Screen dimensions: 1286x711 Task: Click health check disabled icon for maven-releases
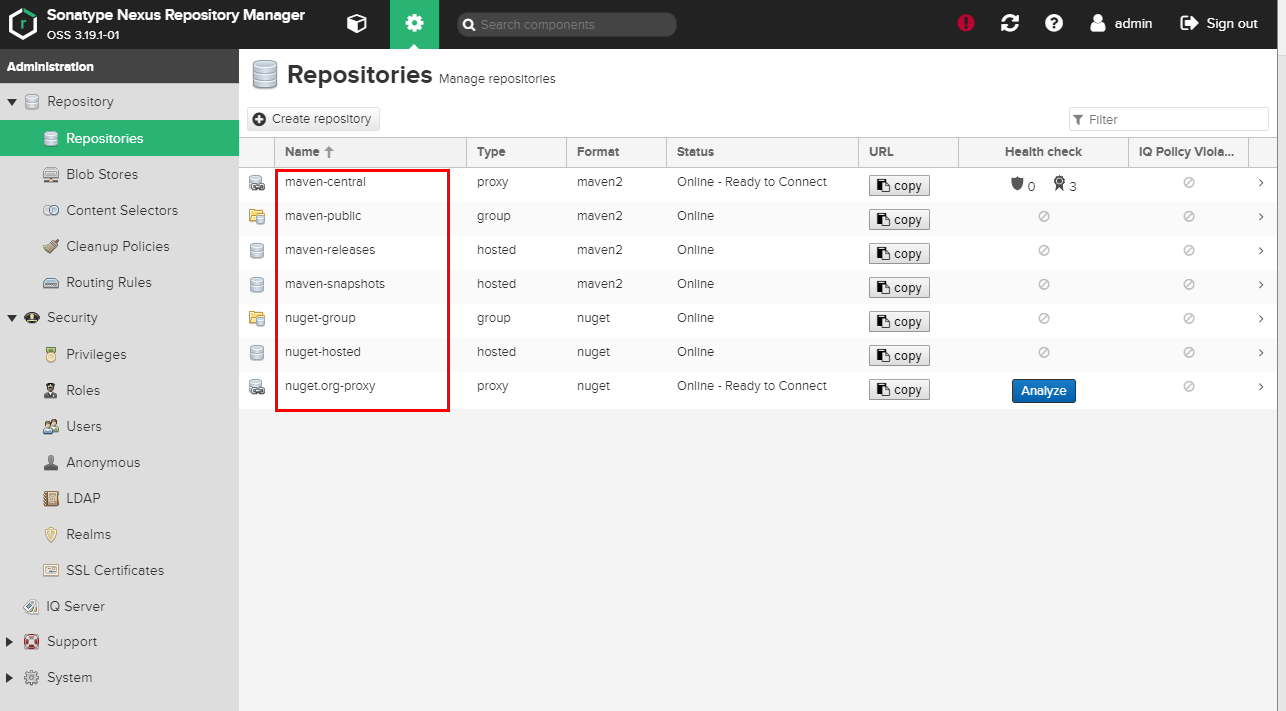point(1044,251)
